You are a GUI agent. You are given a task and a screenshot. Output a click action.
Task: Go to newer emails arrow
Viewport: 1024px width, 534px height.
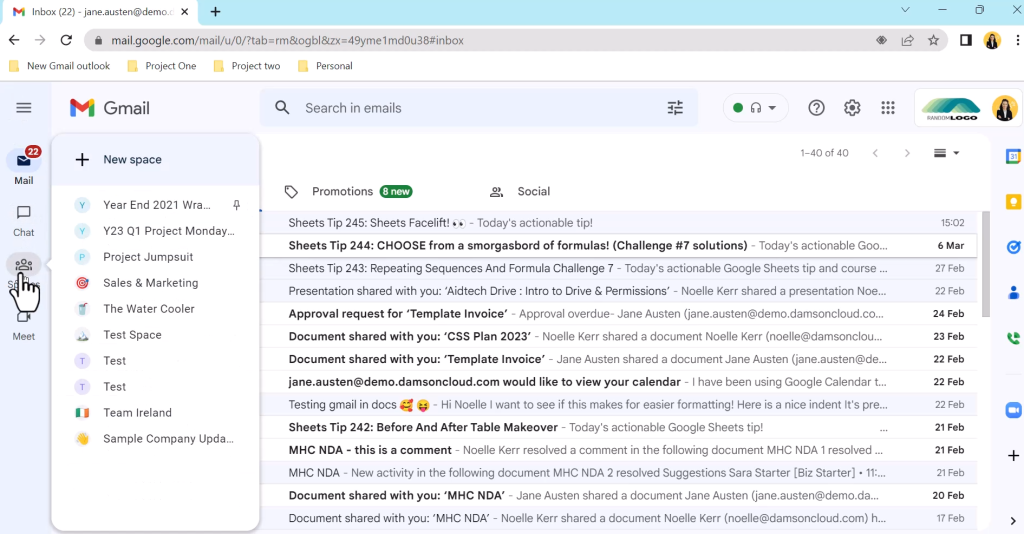875,153
